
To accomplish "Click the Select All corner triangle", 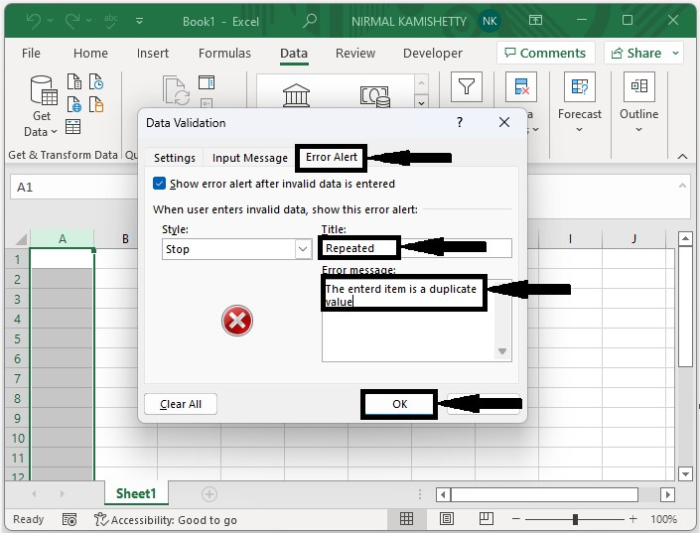I will (x=20, y=240).
